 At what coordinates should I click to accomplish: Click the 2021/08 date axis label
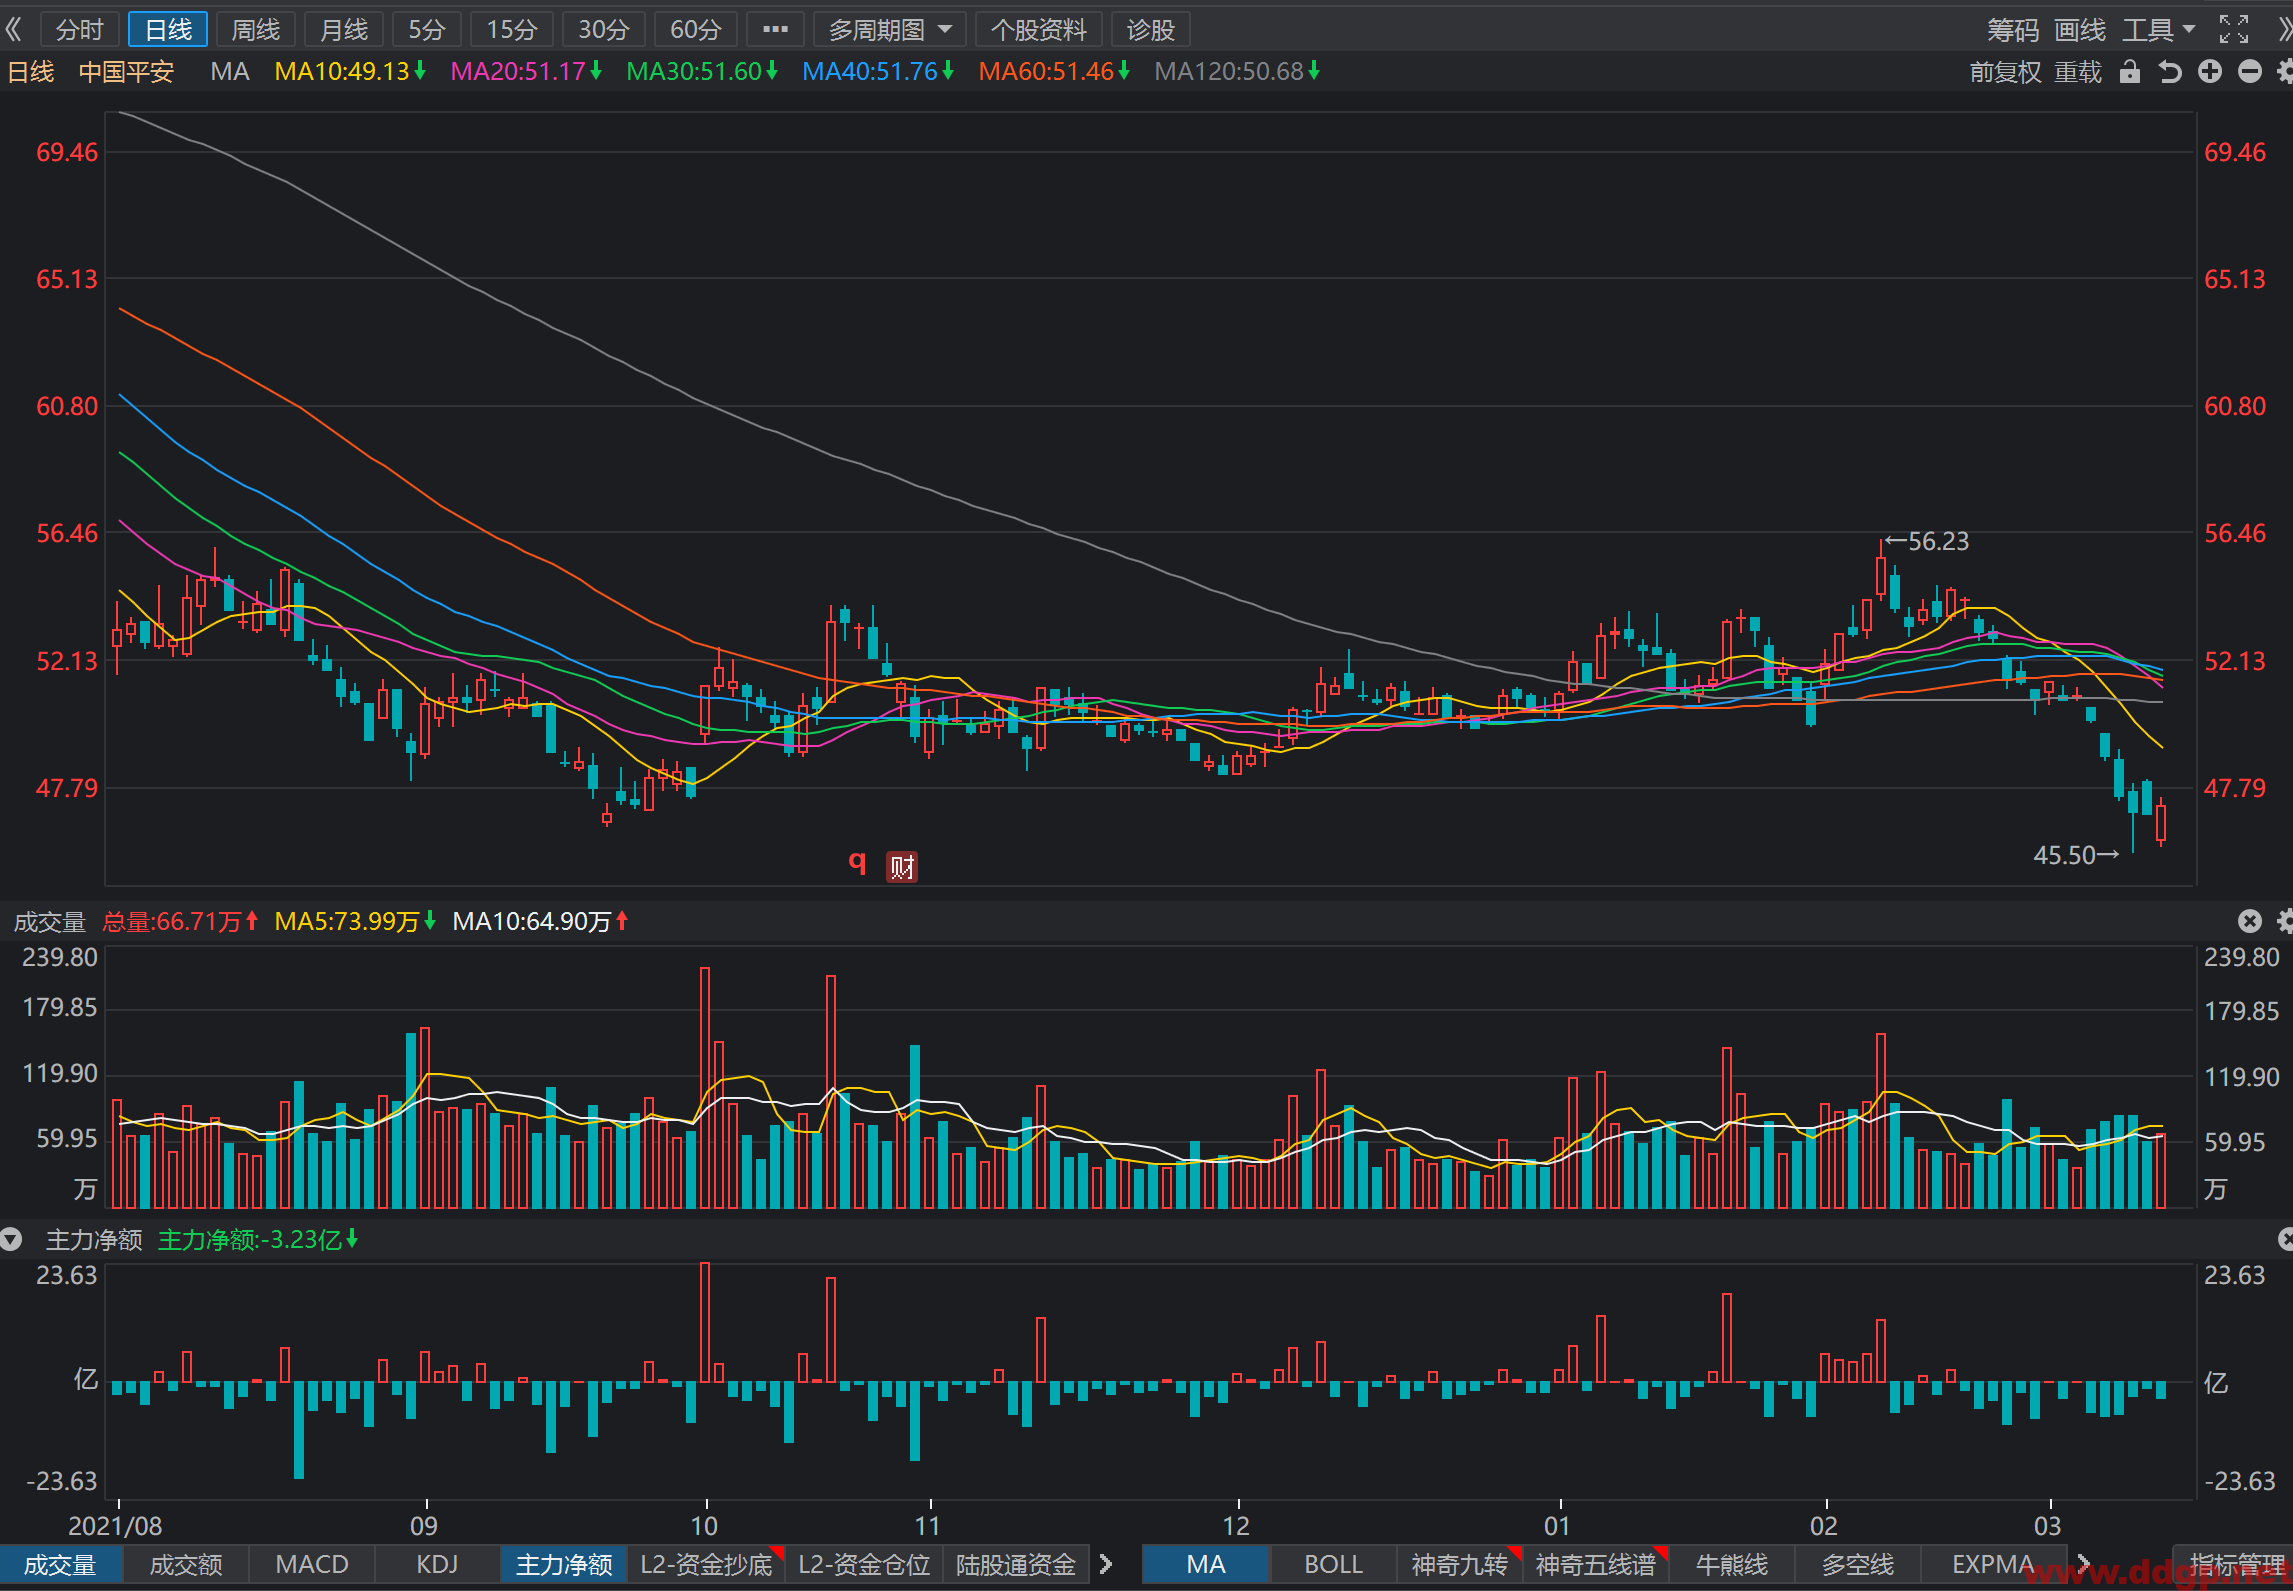tap(115, 1526)
